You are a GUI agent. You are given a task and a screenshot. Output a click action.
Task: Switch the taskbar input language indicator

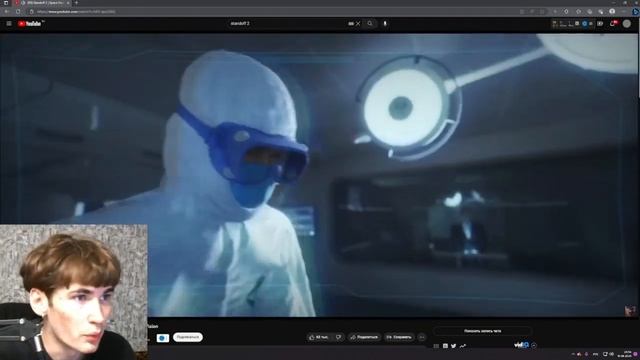(x=596, y=354)
